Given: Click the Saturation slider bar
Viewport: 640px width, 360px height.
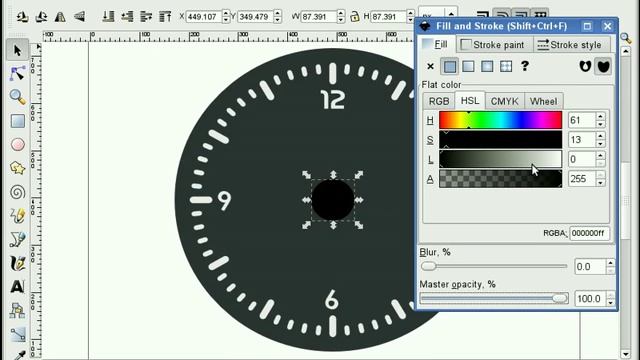Looking at the screenshot, I should [500, 140].
